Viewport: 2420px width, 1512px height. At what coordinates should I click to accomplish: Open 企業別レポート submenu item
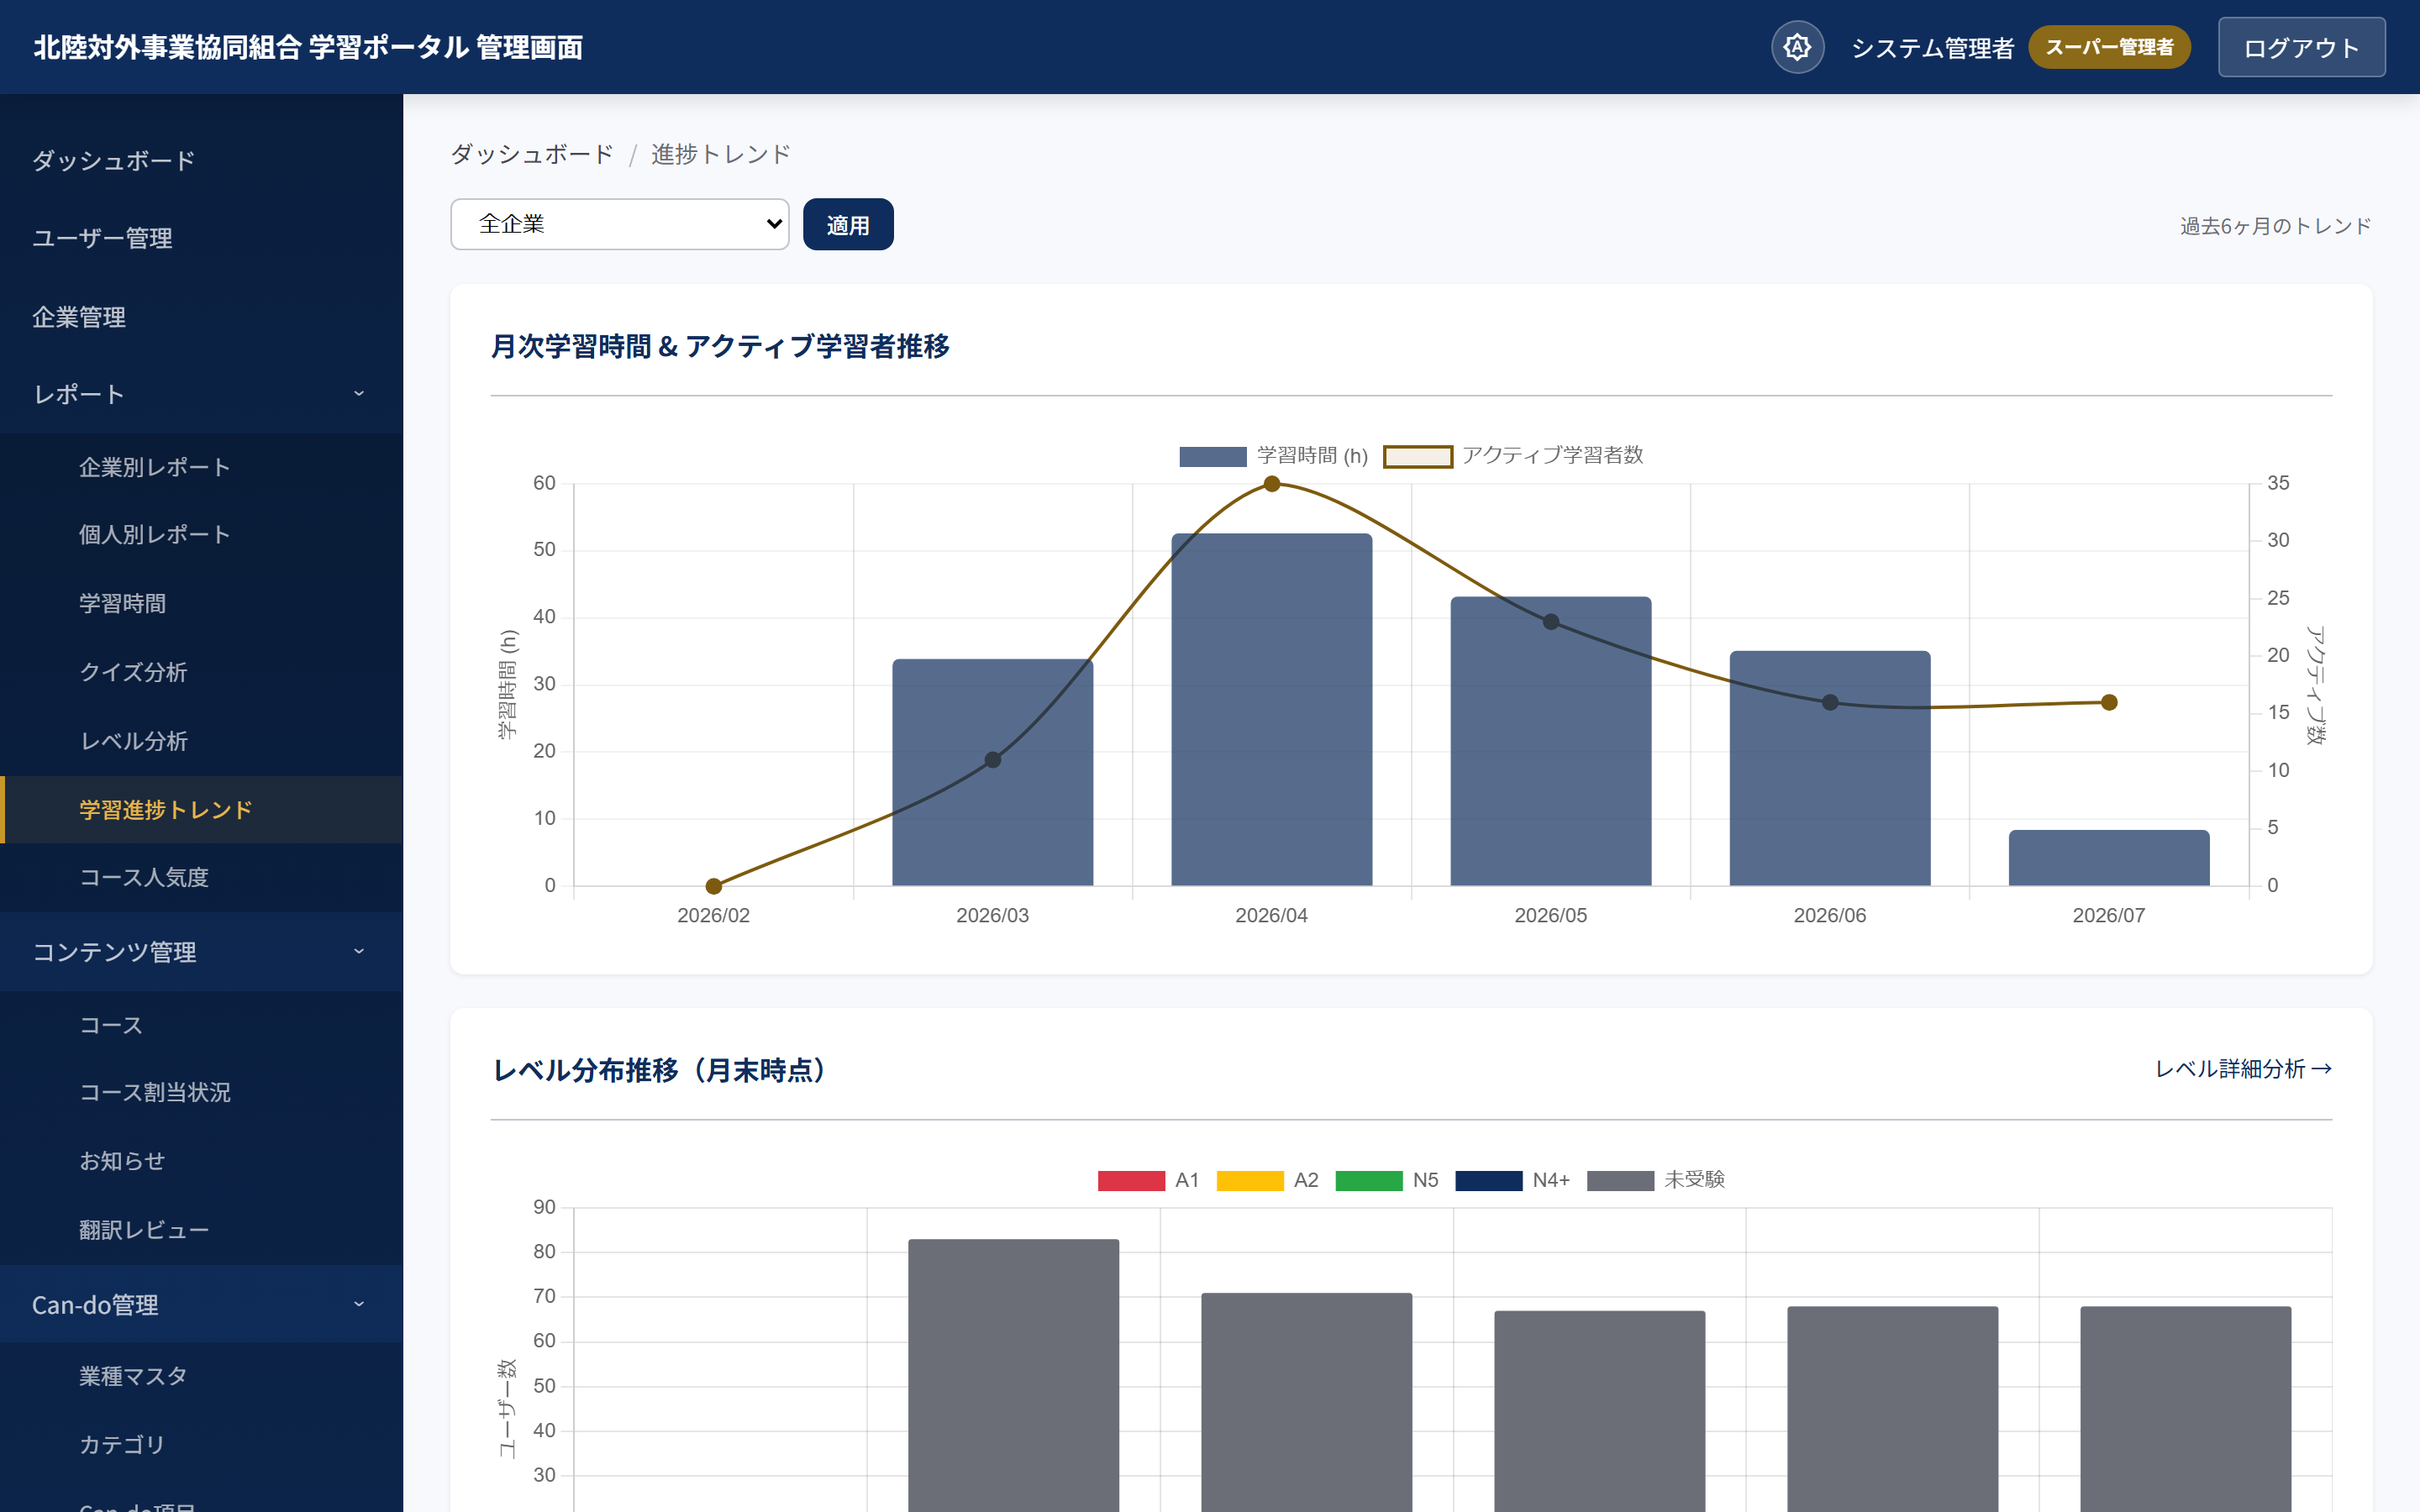point(201,467)
